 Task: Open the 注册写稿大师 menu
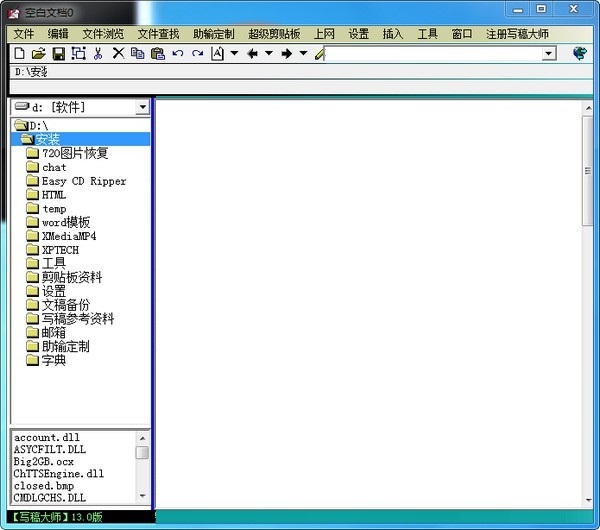519,33
